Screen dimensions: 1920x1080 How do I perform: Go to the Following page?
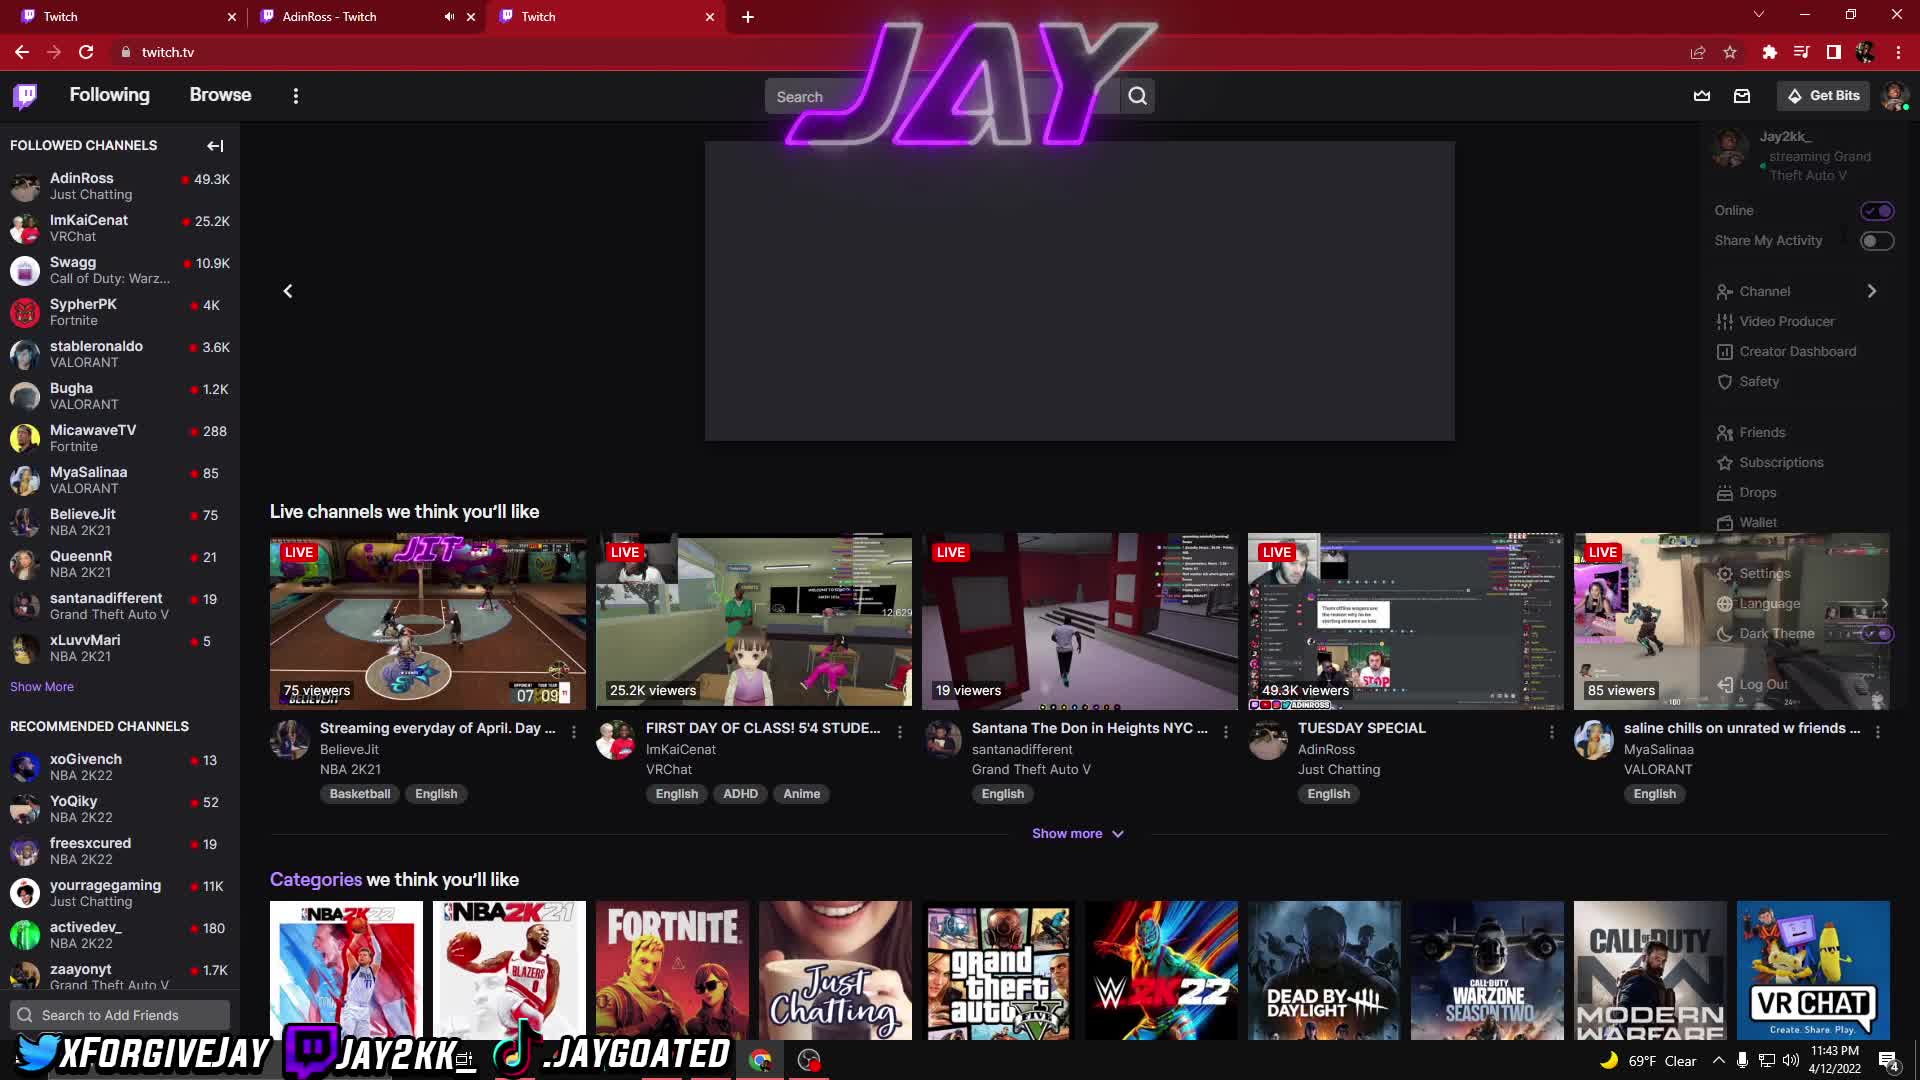click(109, 95)
